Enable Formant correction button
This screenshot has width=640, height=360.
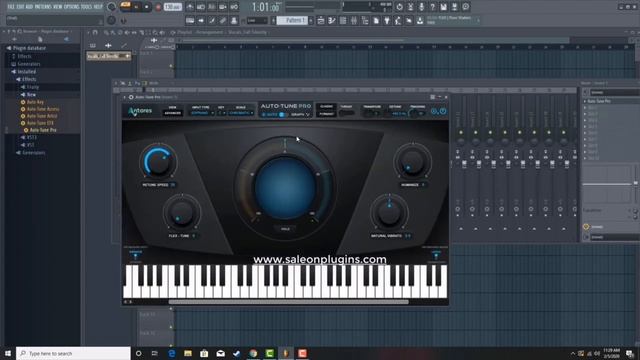(x=326, y=114)
